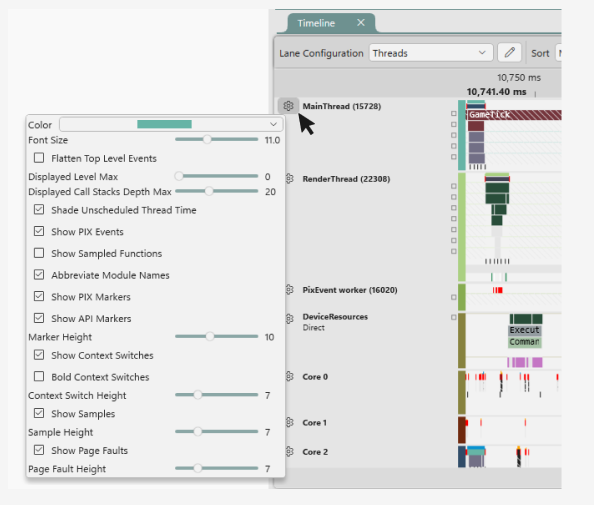This screenshot has height=505, width=594.
Task: Click the Core 2 lane label
Action: click(x=315, y=452)
